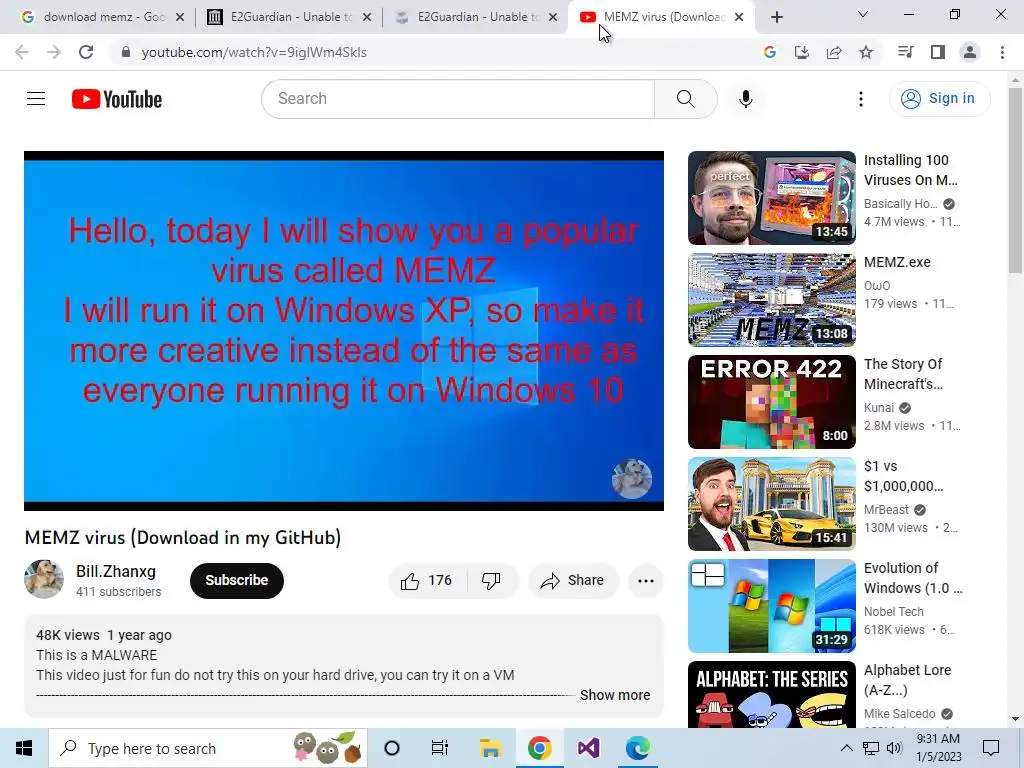Open 'Installing 100 Viruses' video title

pyautogui.click(x=910, y=170)
